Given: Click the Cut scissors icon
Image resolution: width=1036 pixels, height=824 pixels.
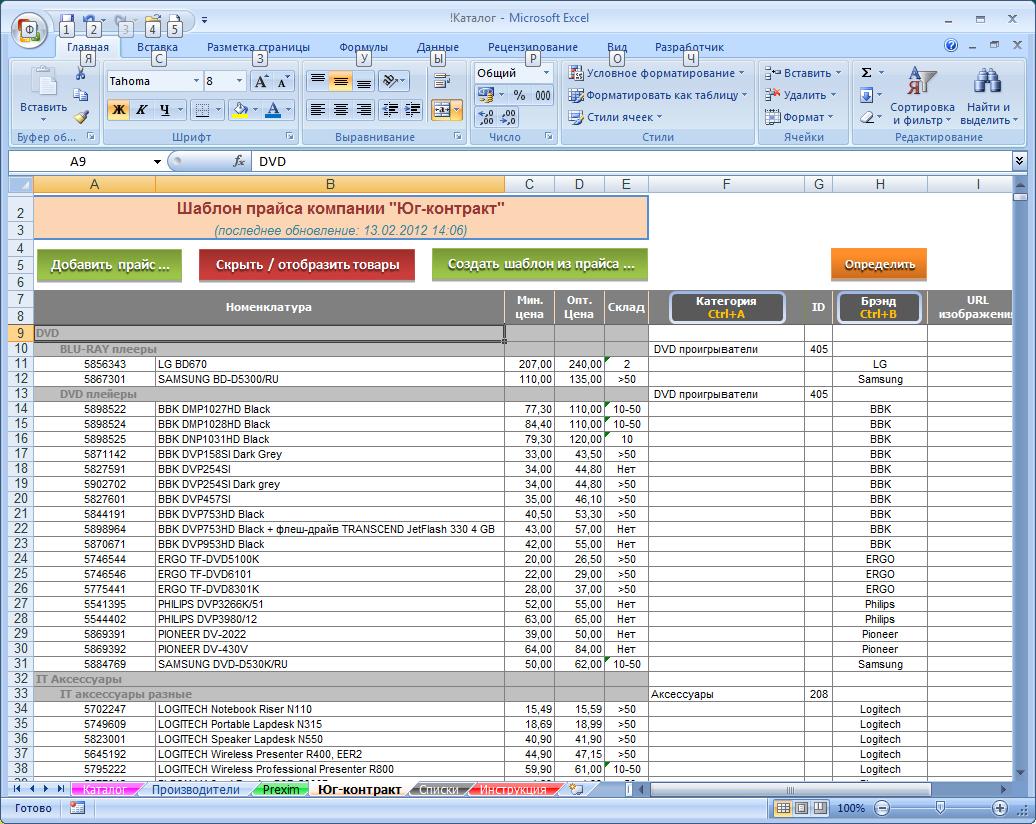Looking at the screenshot, I should [x=81, y=73].
